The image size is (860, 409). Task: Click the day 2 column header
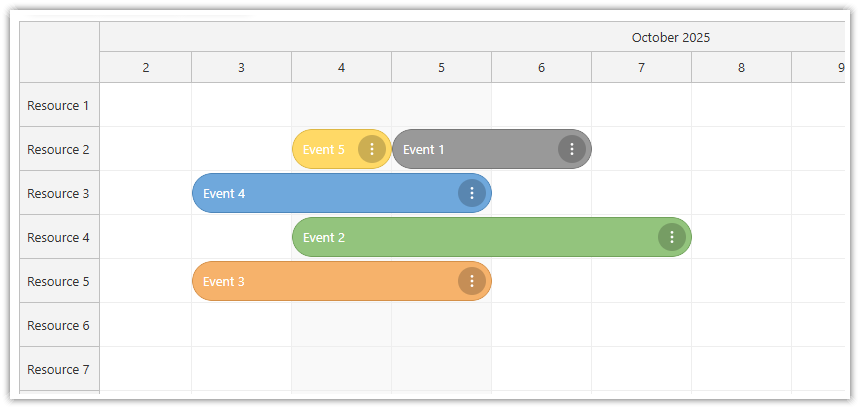pos(146,67)
